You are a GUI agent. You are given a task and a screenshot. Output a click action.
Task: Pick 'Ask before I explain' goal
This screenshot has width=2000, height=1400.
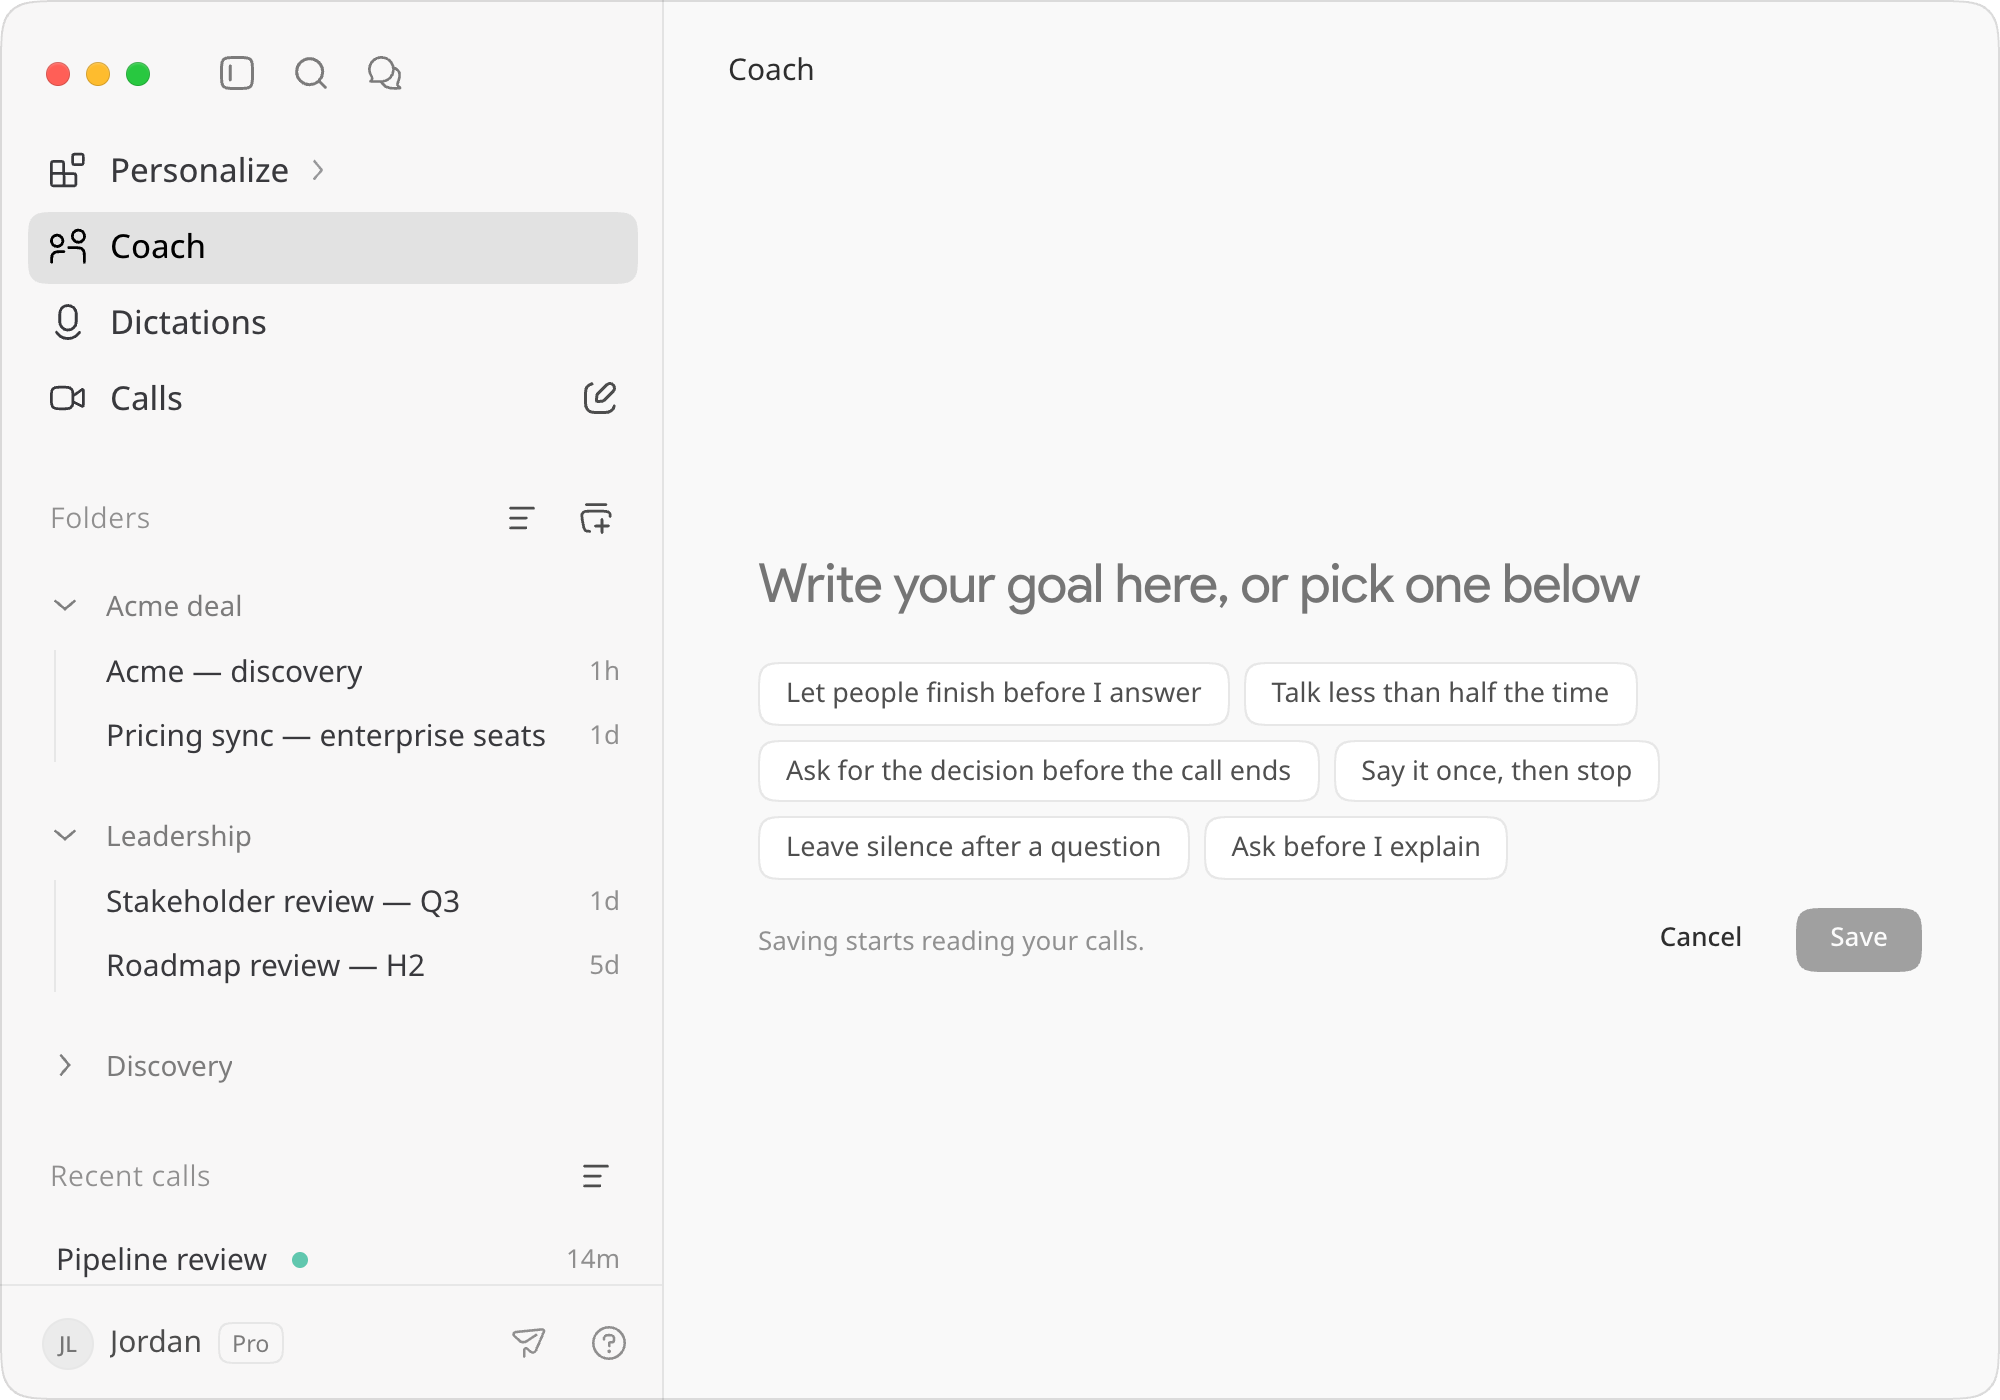[1355, 847]
